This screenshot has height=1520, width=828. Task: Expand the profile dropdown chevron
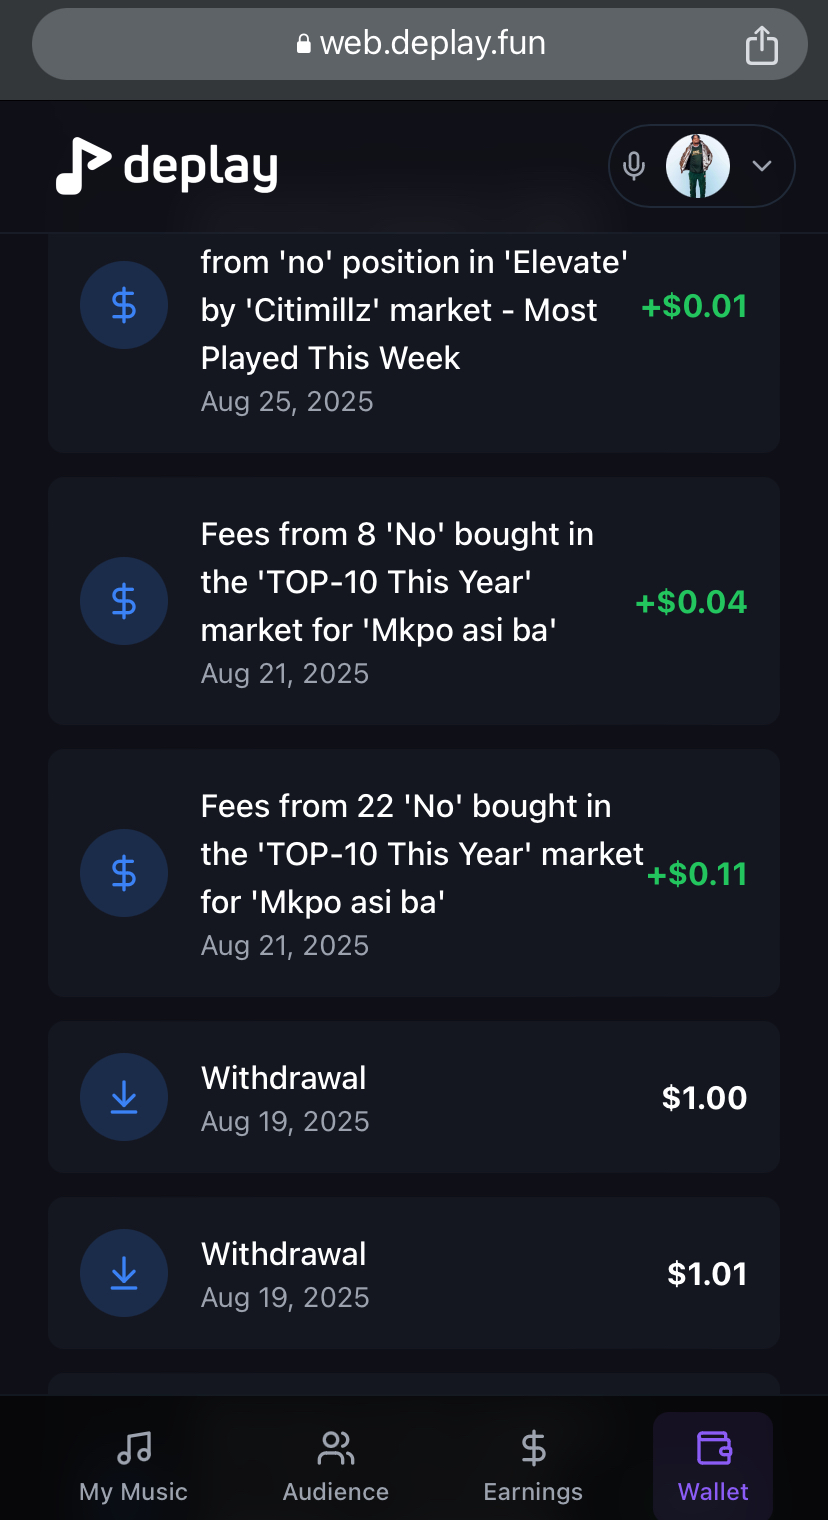coord(762,166)
